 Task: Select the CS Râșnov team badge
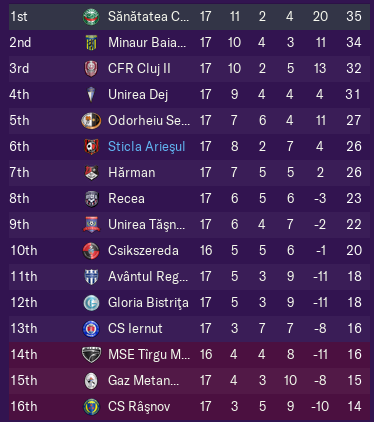(x=91, y=407)
